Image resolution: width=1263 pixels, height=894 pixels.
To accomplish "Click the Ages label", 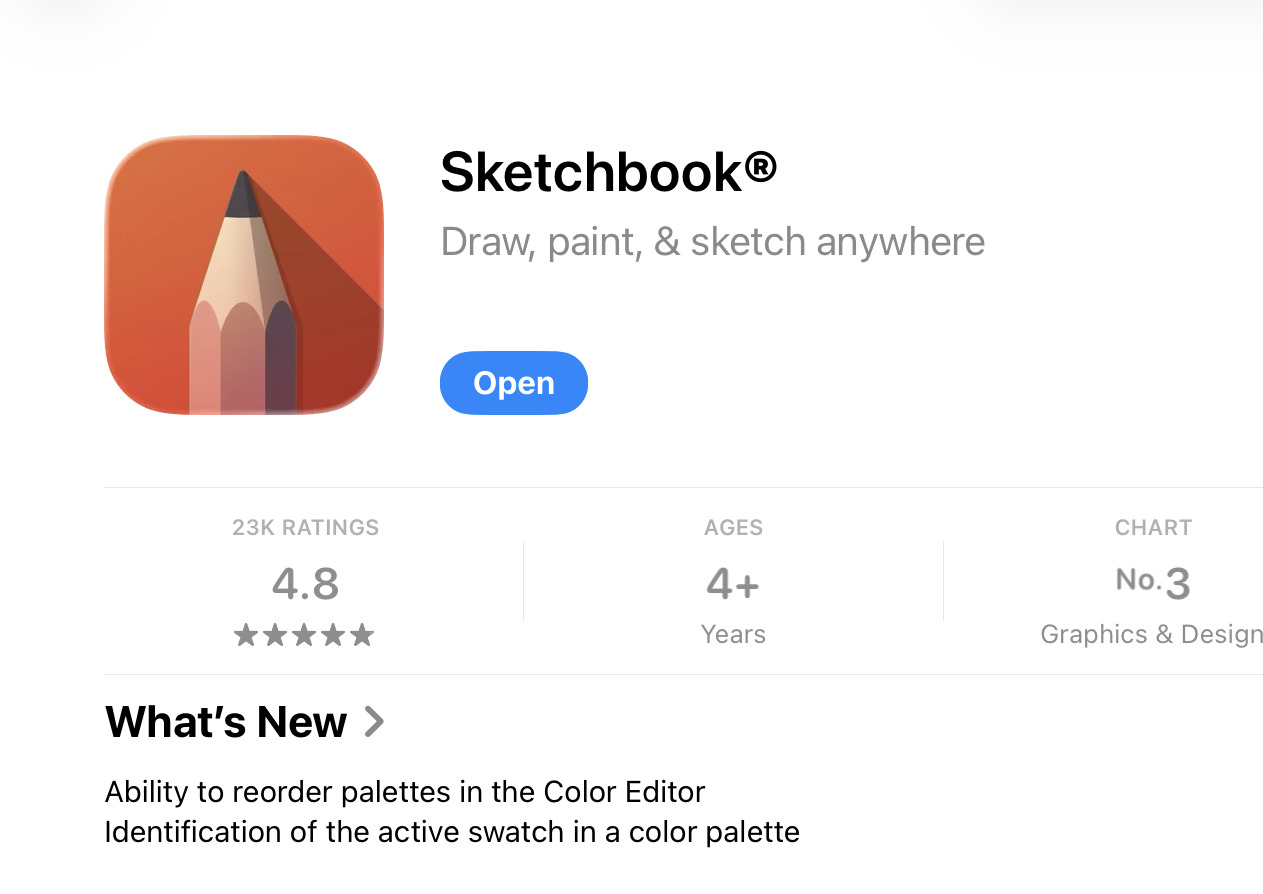I will [733, 527].
